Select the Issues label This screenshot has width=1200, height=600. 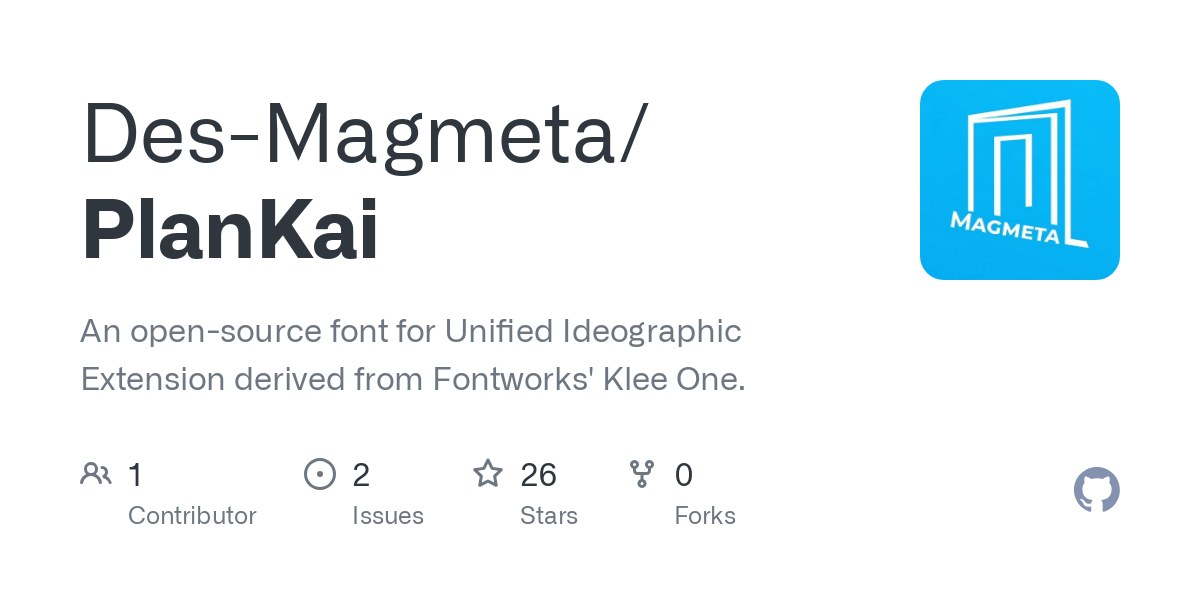coord(388,516)
